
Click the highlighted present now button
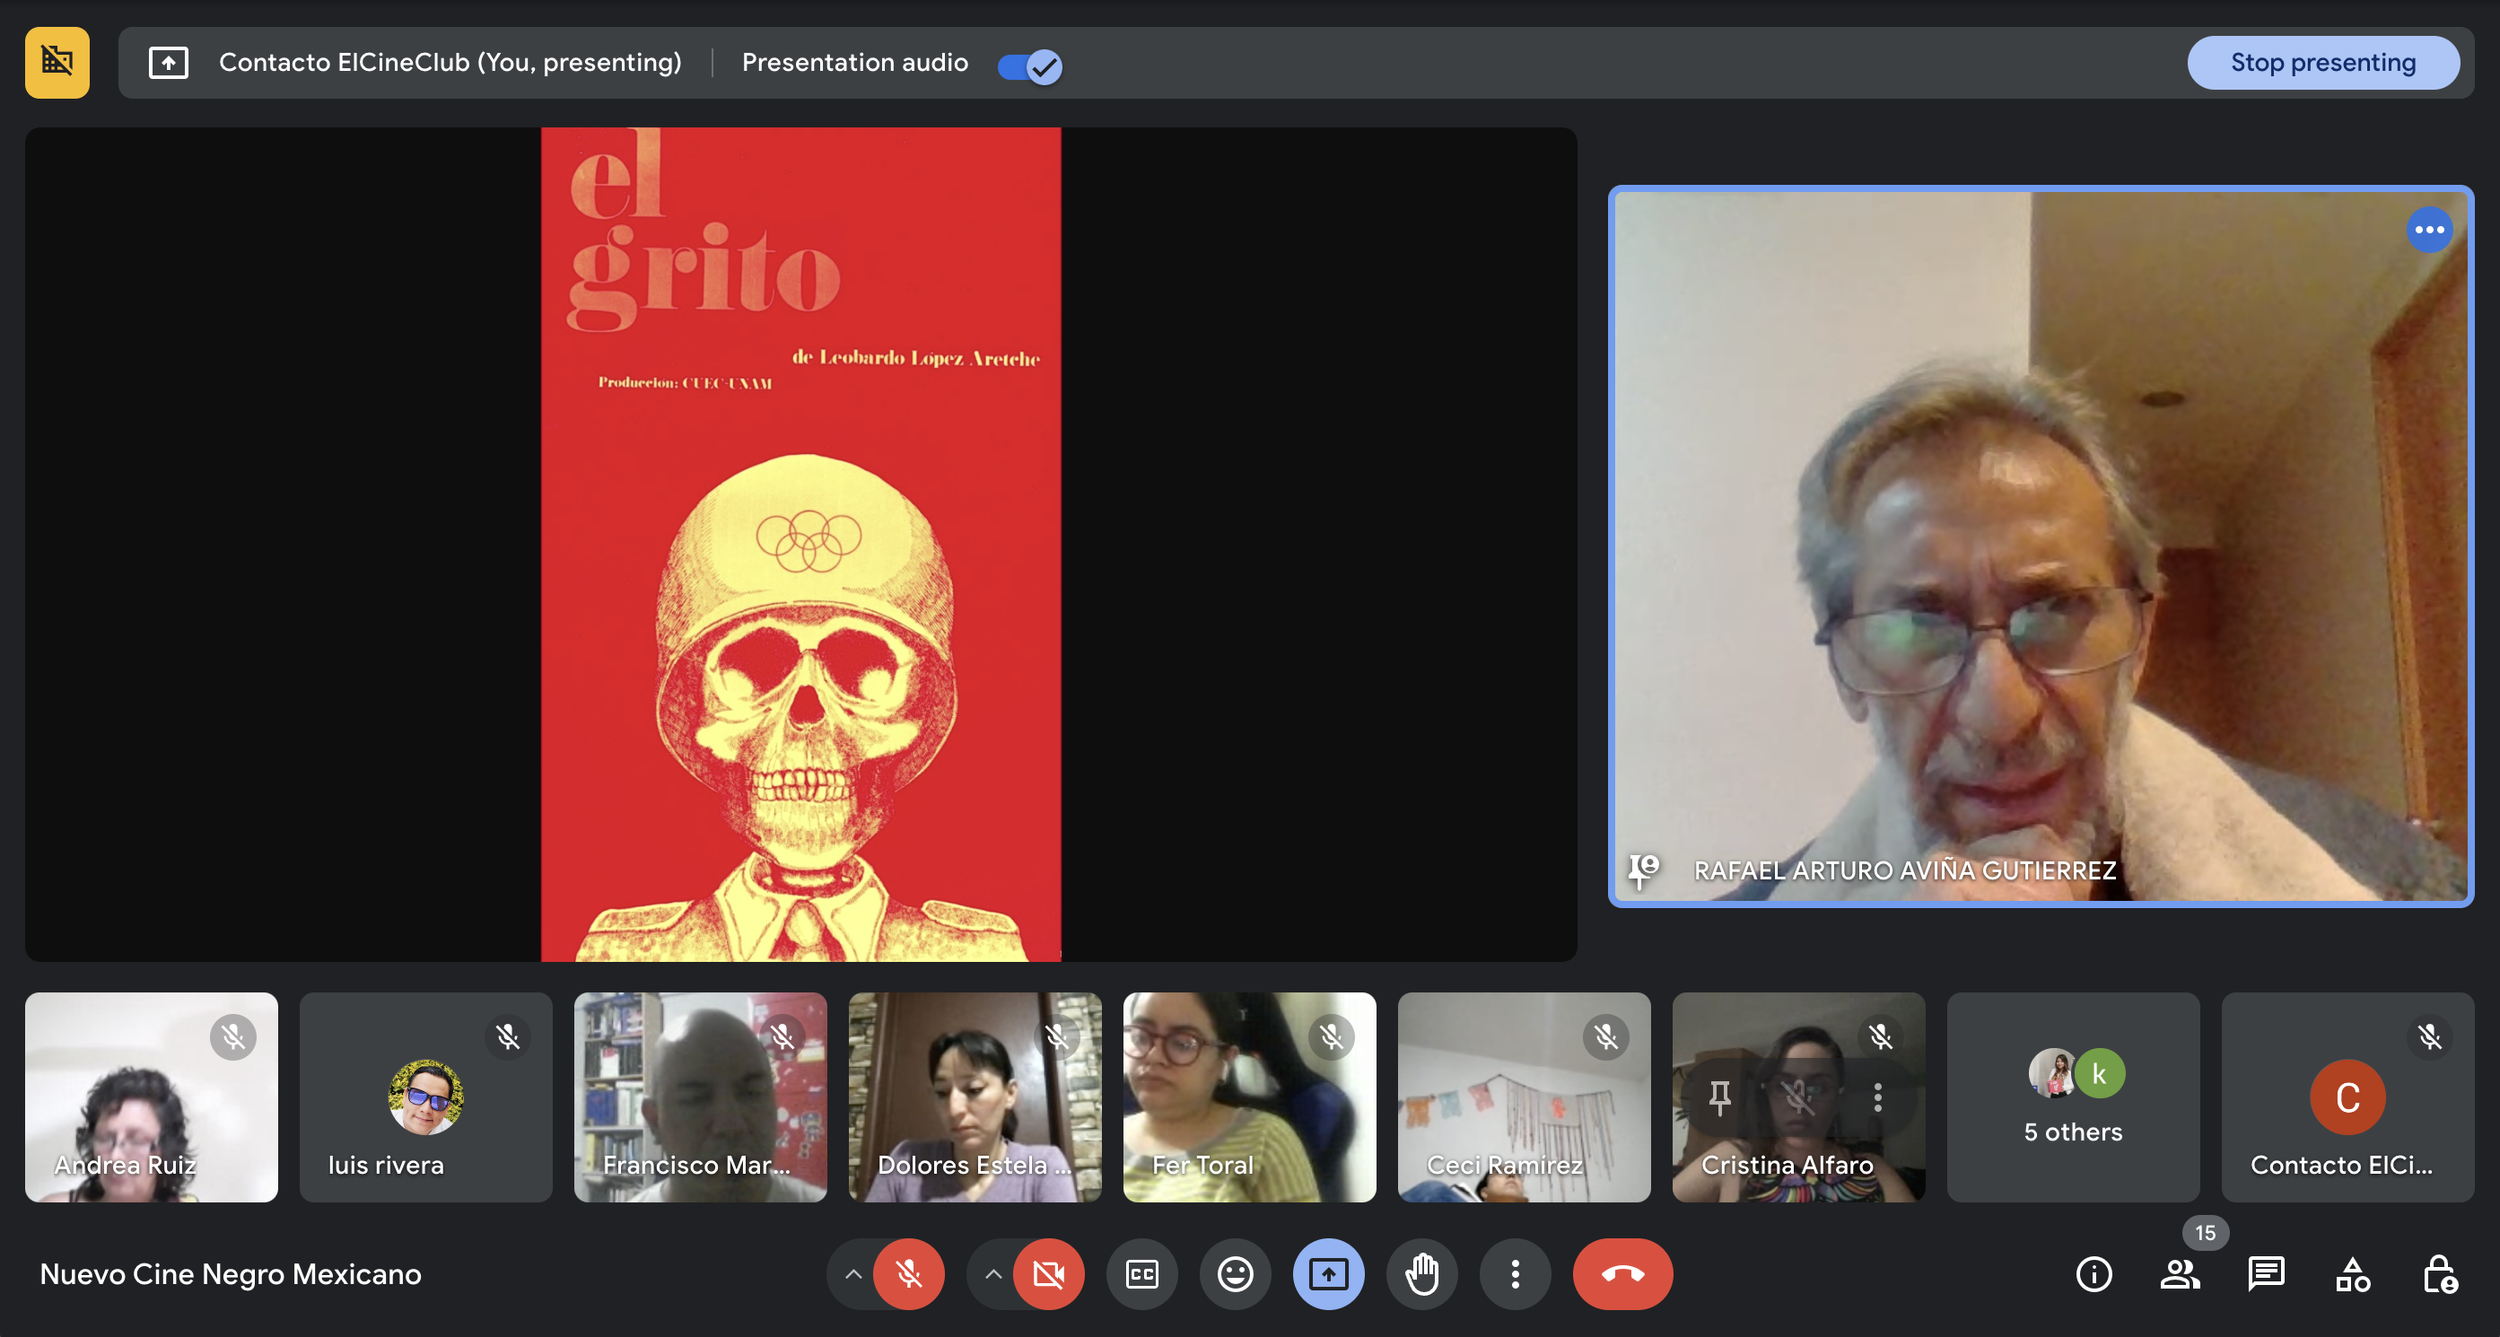[1328, 1274]
